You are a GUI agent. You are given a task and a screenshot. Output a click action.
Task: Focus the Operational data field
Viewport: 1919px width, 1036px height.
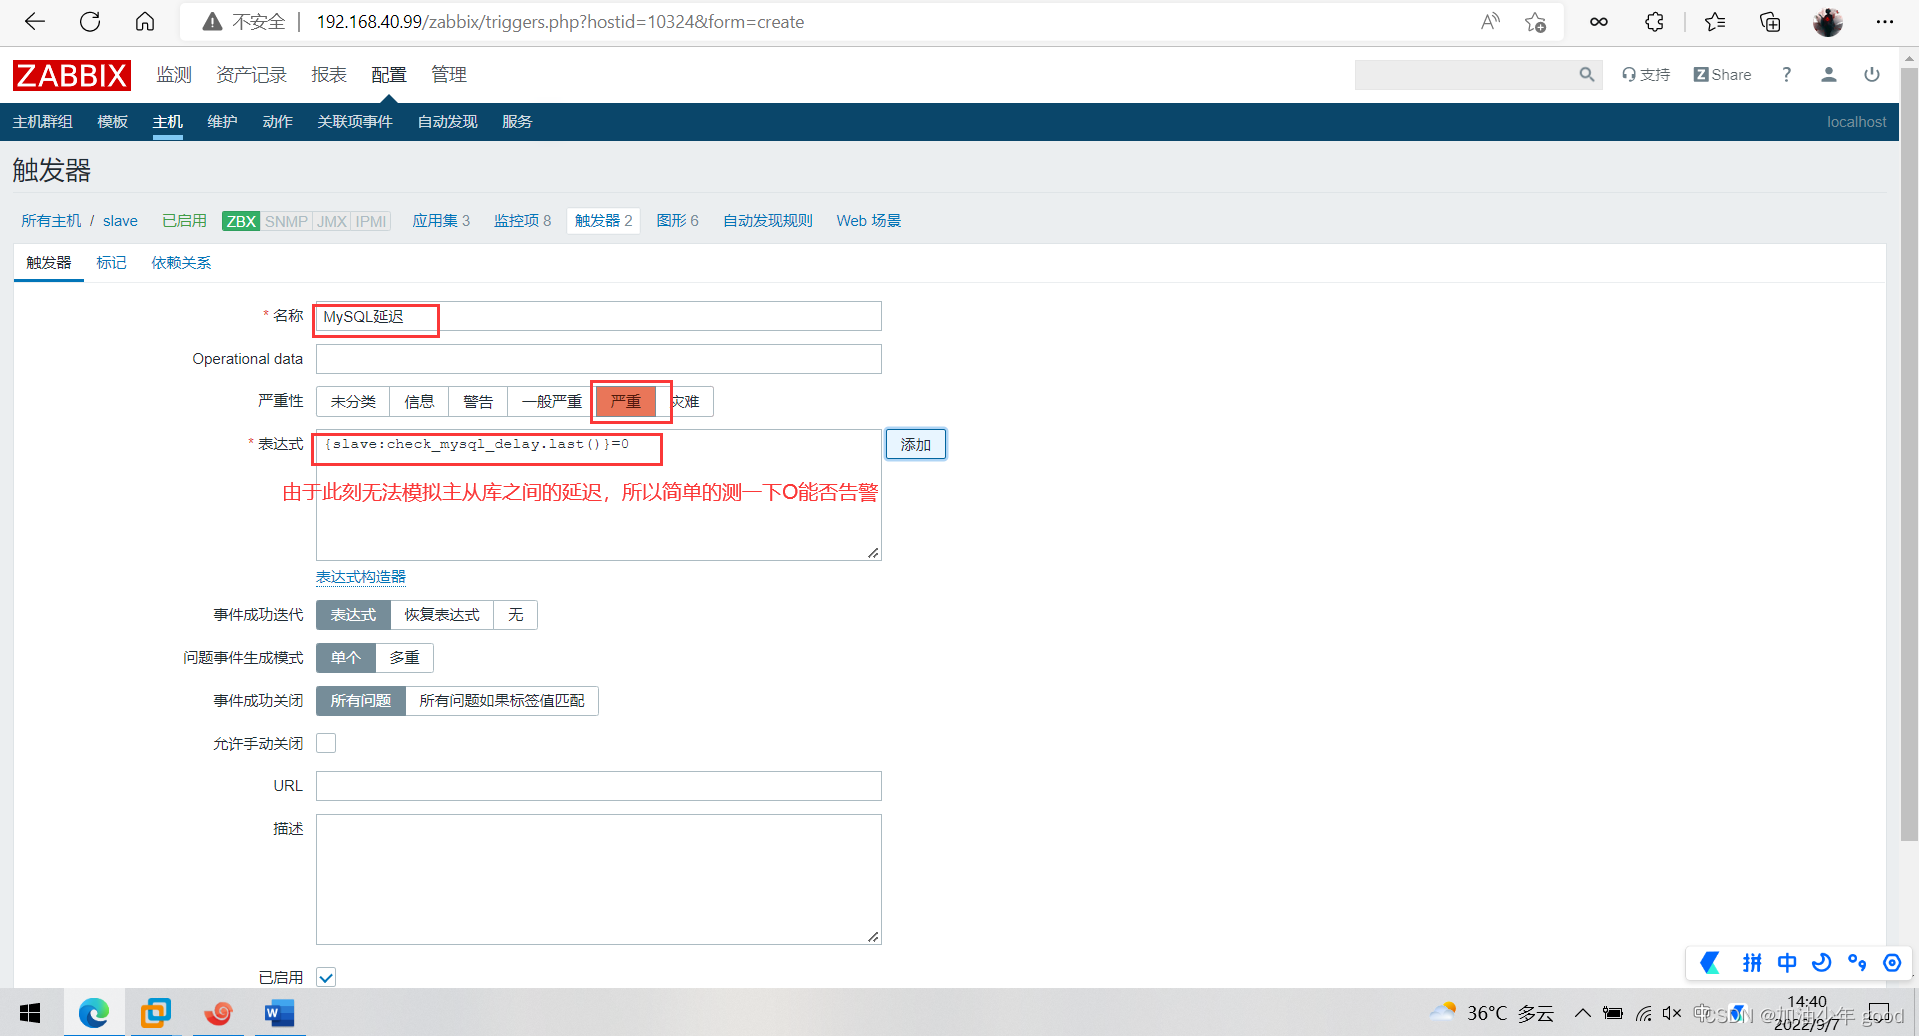click(x=599, y=359)
